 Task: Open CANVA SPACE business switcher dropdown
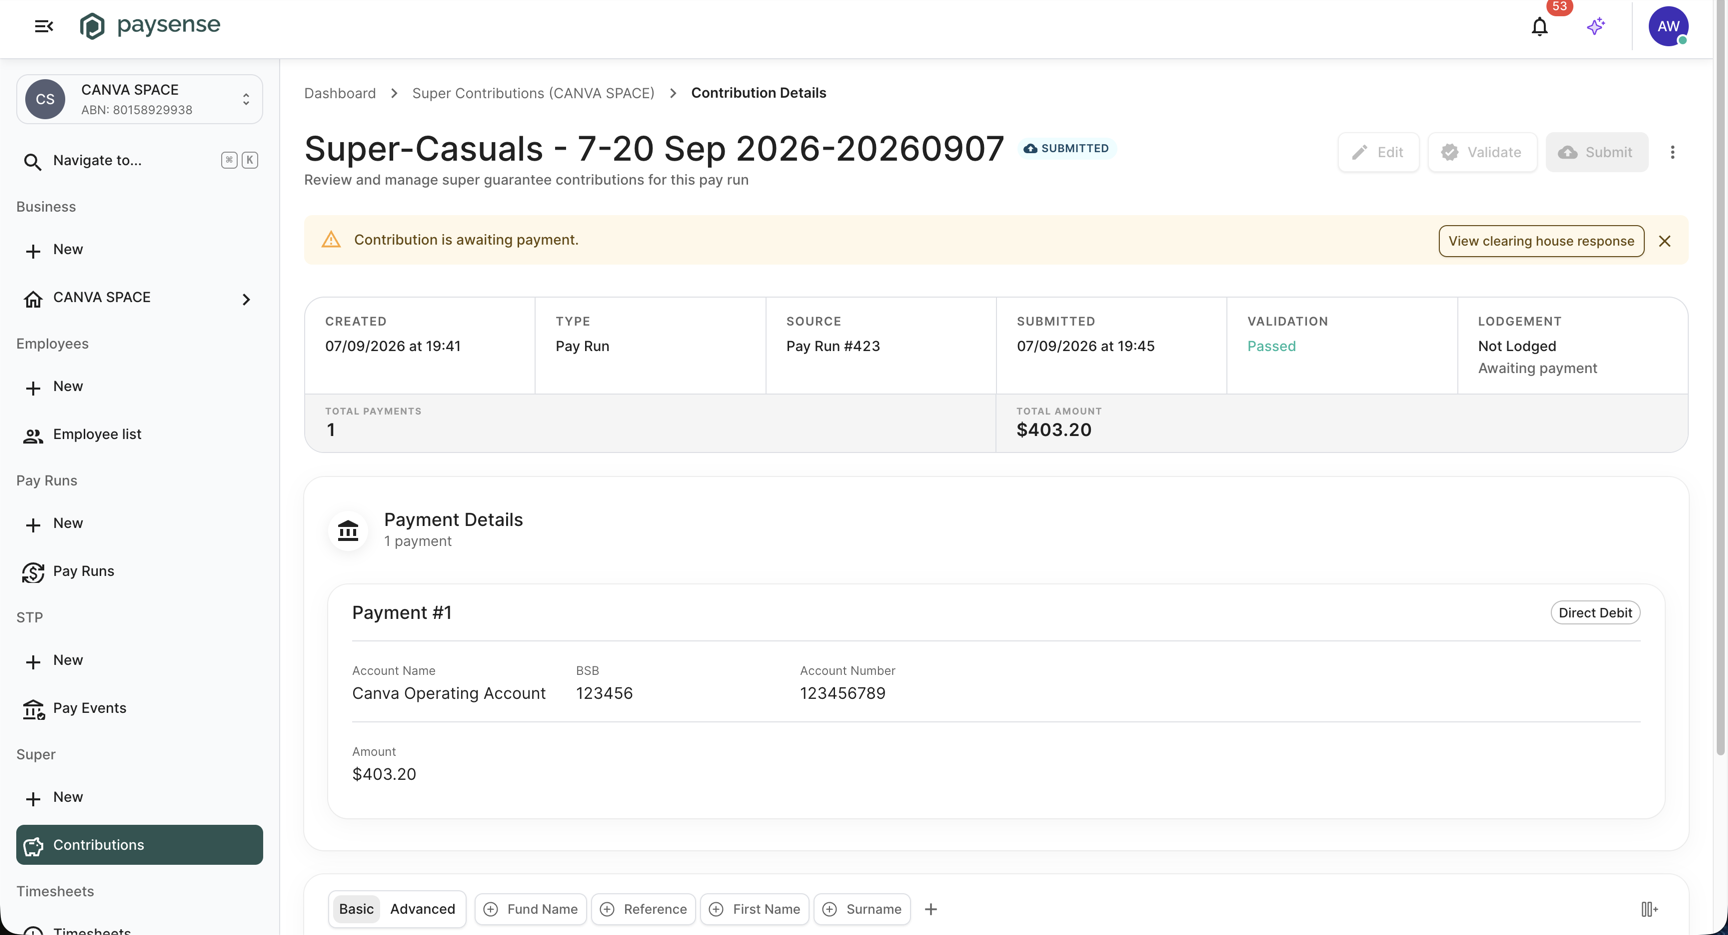(x=139, y=99)
